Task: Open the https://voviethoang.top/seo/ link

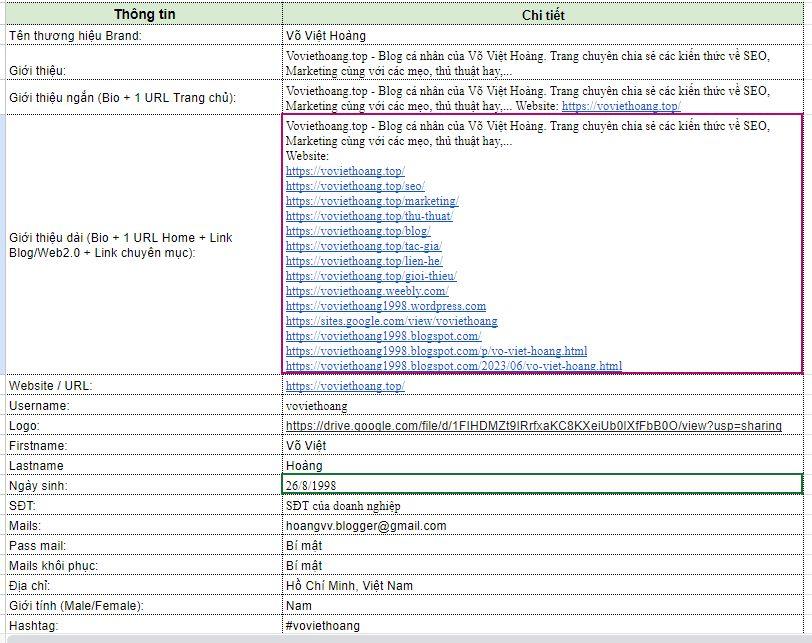Action: click(x=355, y=186)
